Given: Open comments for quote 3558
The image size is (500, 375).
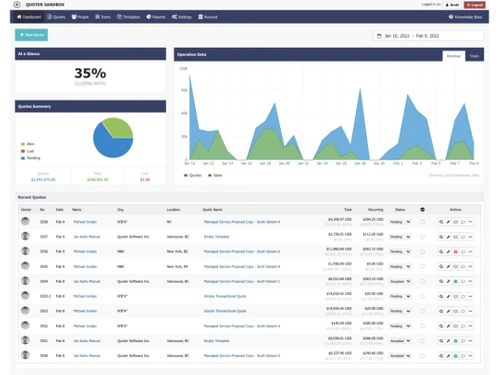Looking at the screenshot, I should point(463,222).
